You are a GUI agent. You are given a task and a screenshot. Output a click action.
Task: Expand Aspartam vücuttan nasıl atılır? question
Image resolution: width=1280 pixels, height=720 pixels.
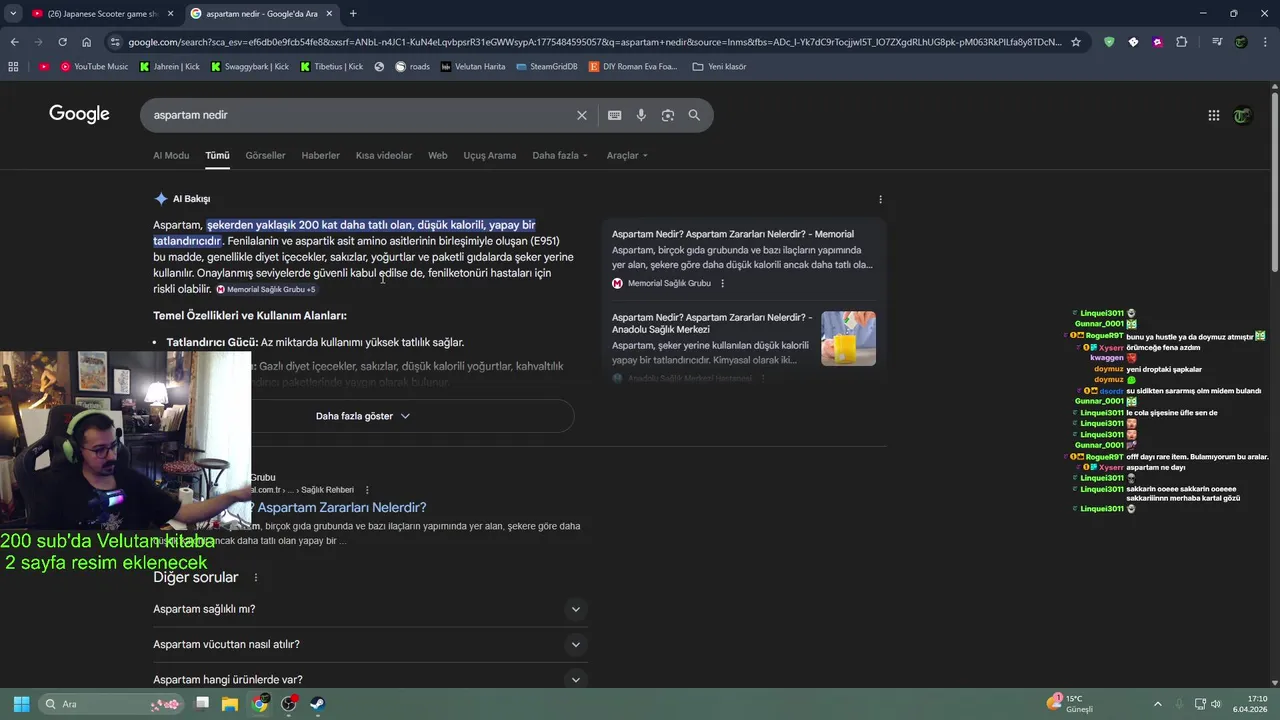pos(368,644)
